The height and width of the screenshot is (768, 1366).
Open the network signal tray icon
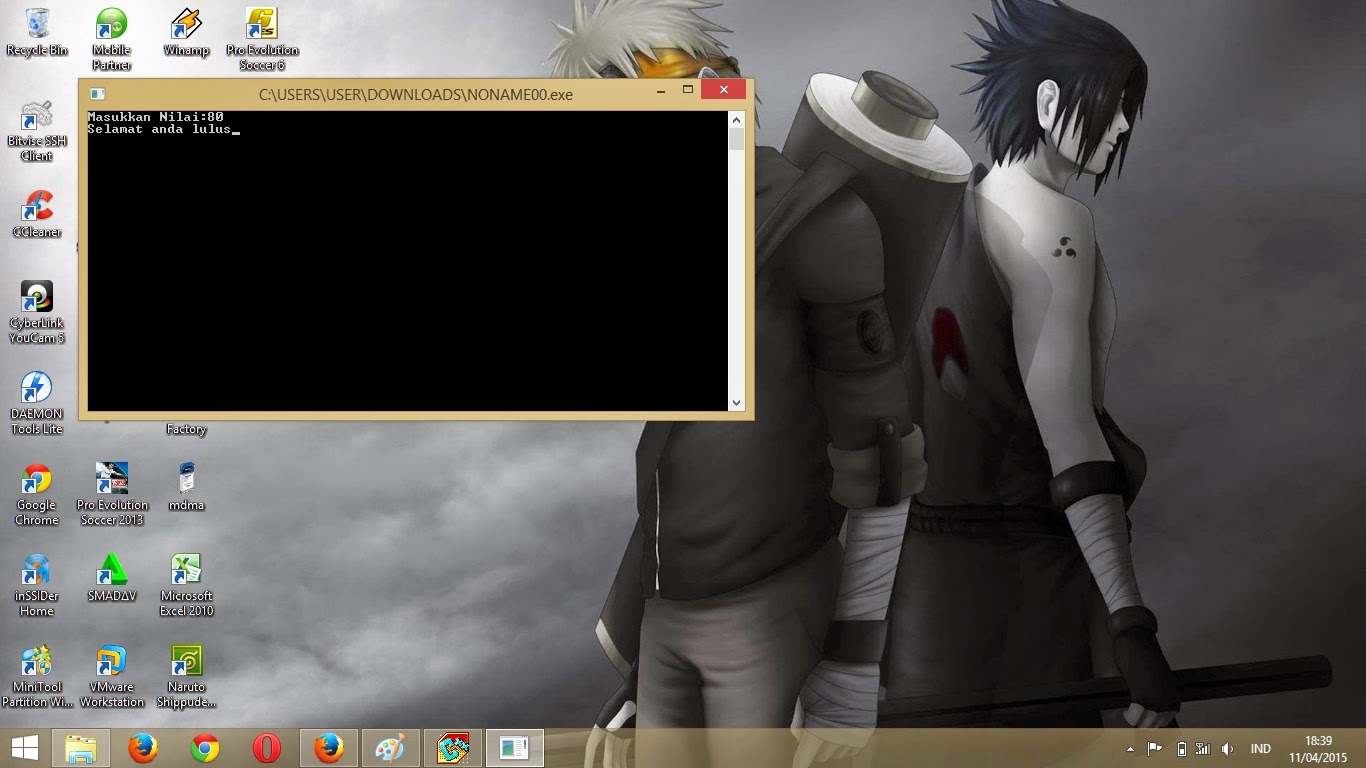click(x=1203, y=749)
